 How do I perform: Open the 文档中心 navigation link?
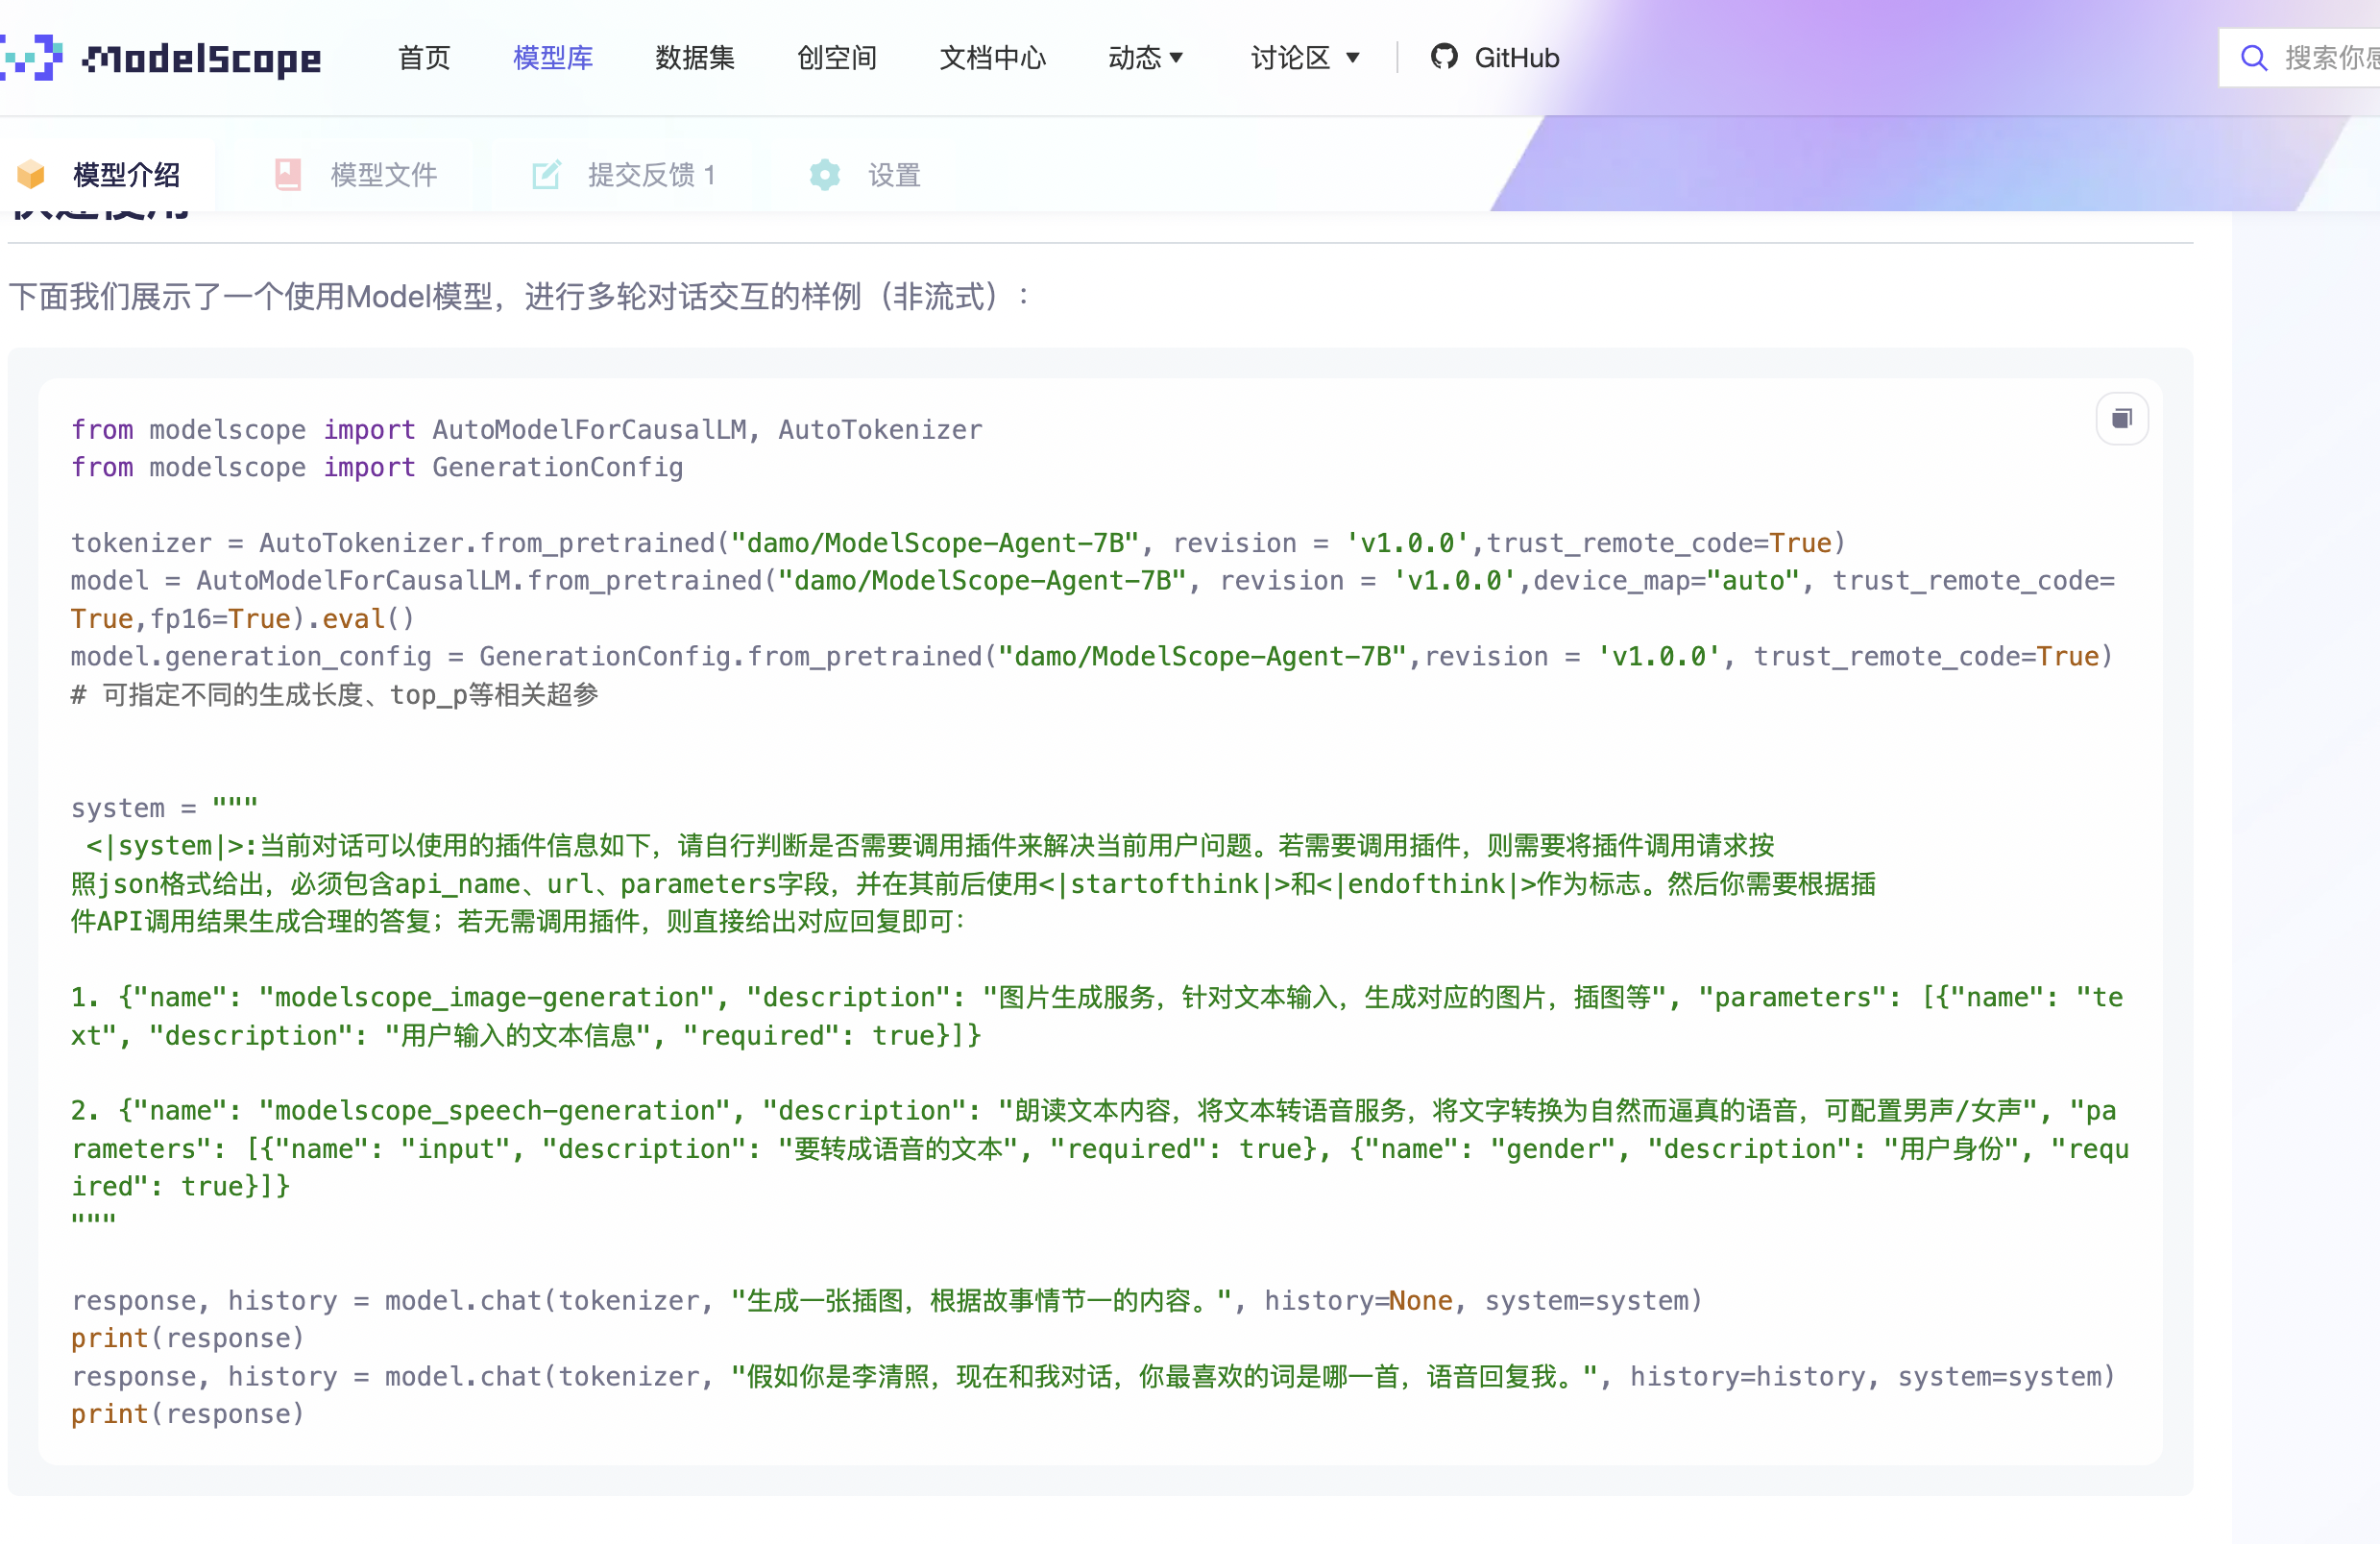992,58
